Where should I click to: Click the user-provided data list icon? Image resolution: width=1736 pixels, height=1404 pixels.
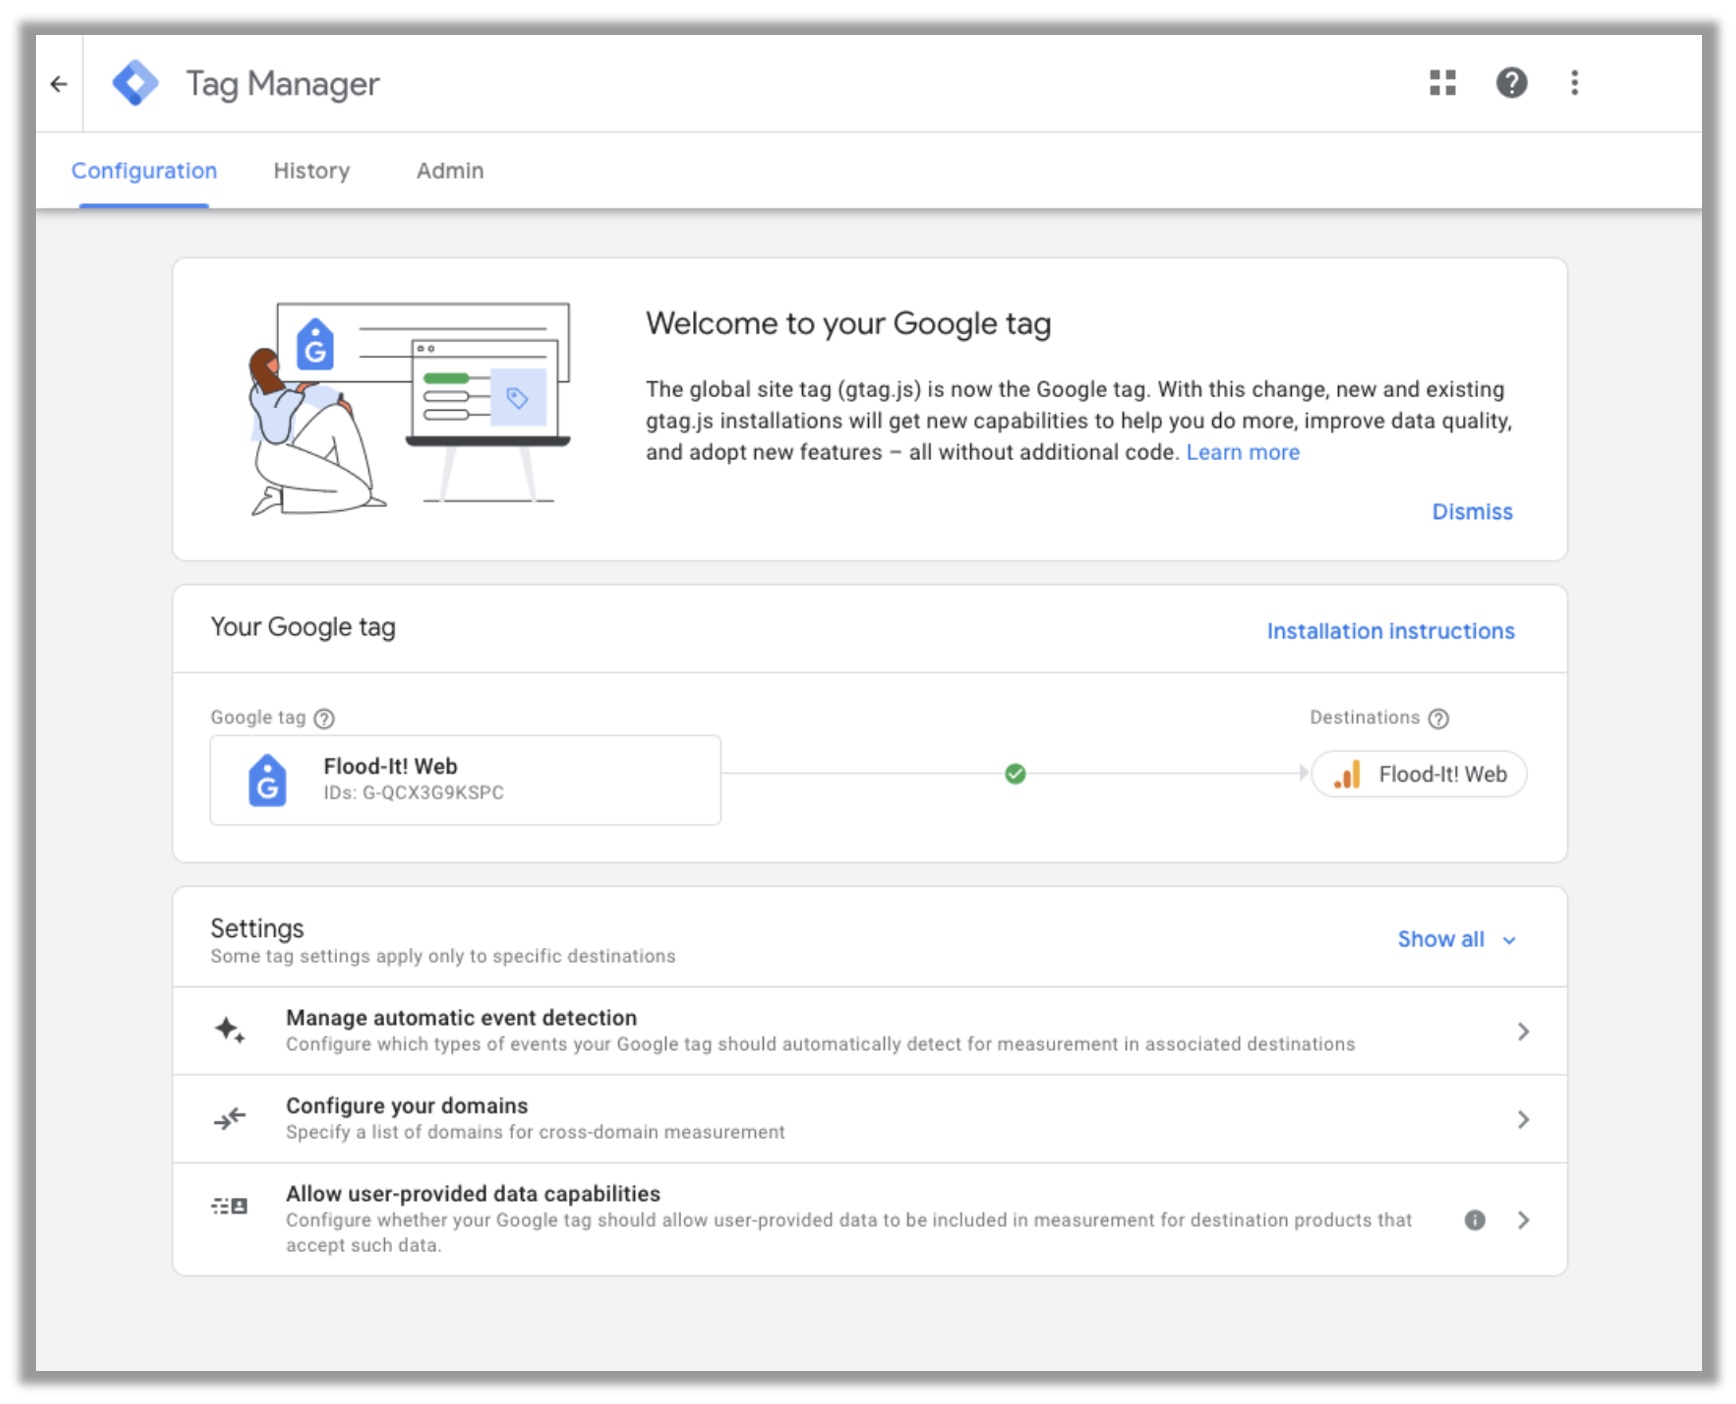pyautogui.click(x=229, y=1206)
